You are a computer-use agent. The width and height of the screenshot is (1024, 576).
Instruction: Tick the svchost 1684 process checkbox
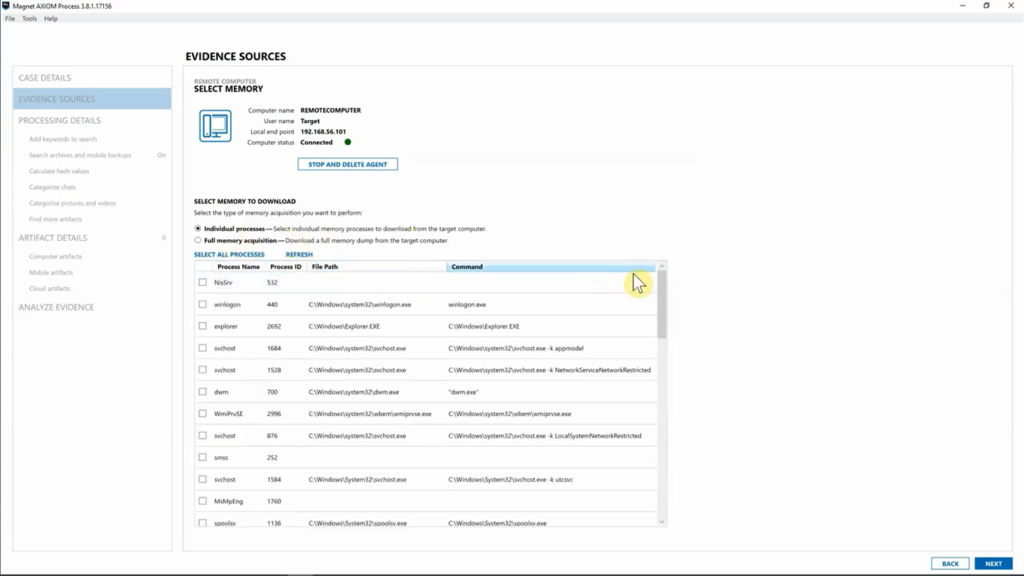tap(202, 348)
